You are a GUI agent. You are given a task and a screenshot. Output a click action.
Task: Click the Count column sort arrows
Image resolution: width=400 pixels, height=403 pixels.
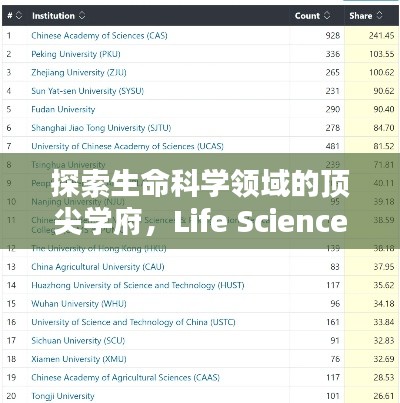327,15
